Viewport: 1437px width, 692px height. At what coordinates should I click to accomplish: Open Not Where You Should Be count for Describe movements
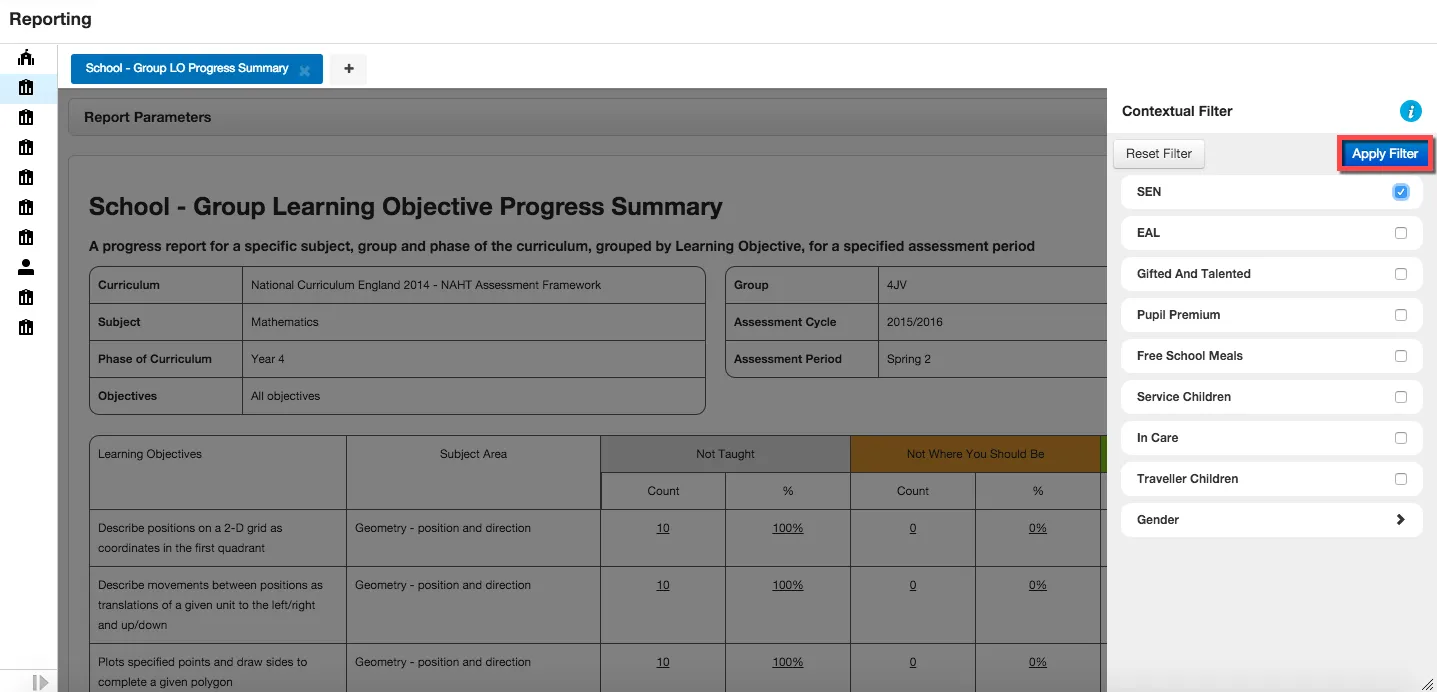tap(913, 585)
